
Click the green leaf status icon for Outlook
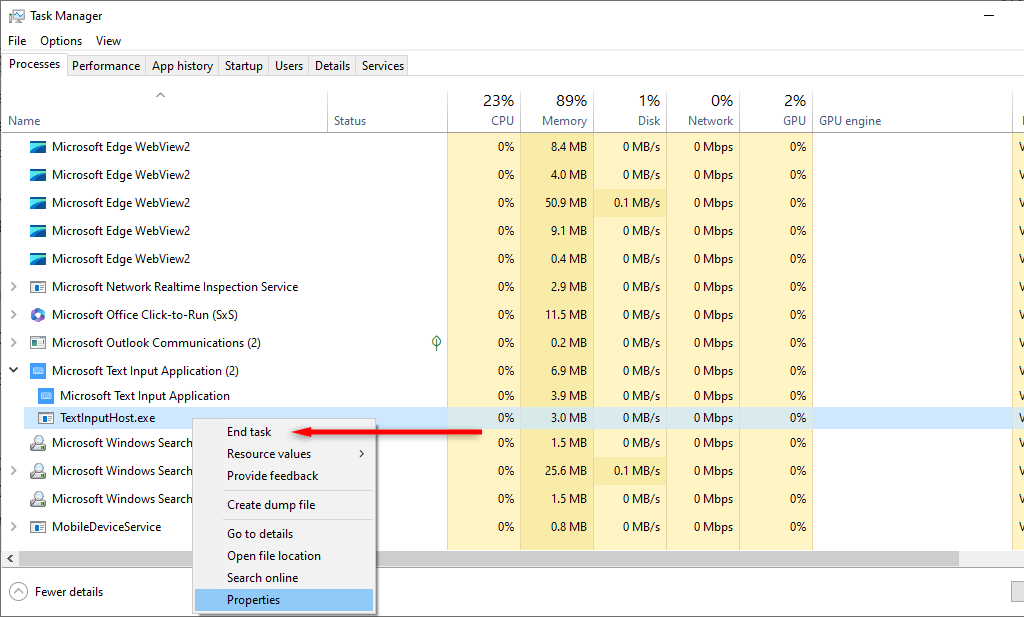[x=436, y=343]
